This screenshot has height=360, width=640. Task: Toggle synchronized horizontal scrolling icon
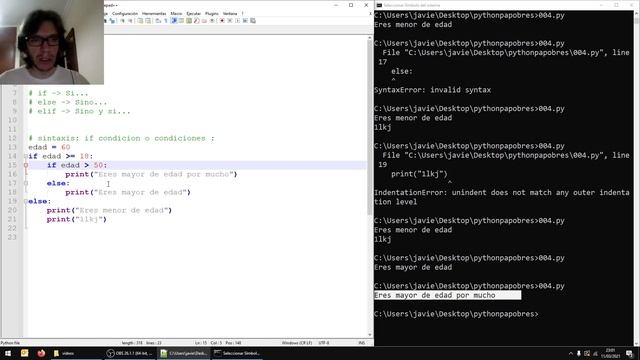[148, 20]
